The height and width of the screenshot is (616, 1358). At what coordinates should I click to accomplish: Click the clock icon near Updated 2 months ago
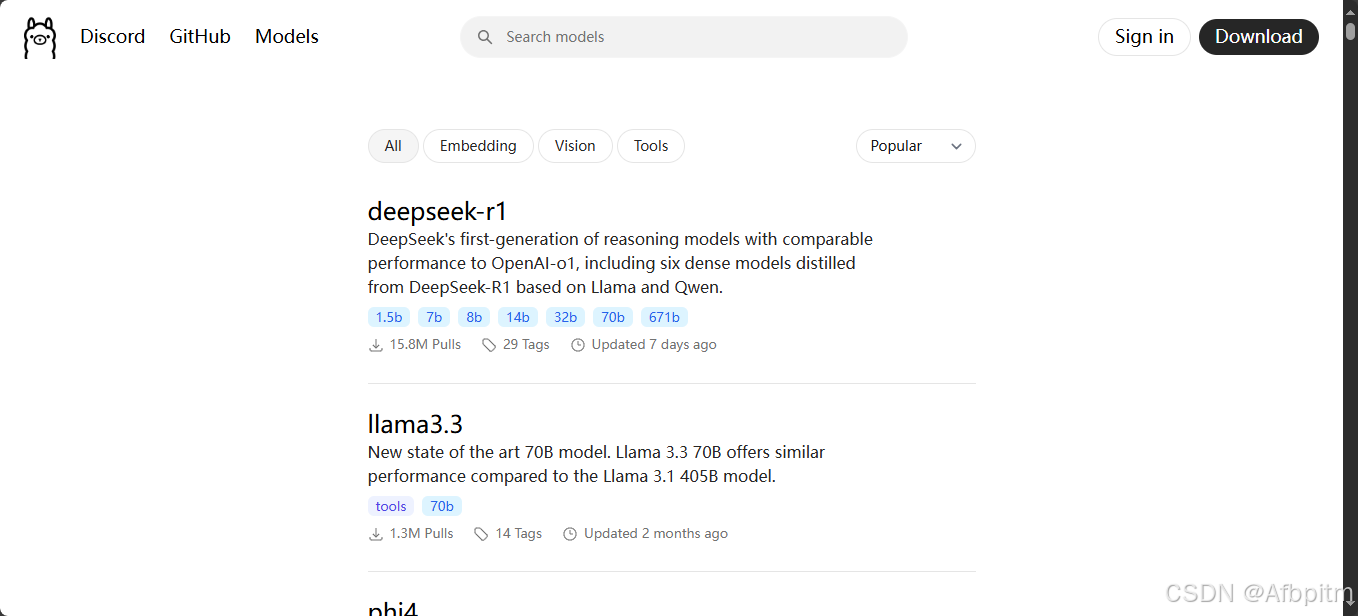[570, 533]
